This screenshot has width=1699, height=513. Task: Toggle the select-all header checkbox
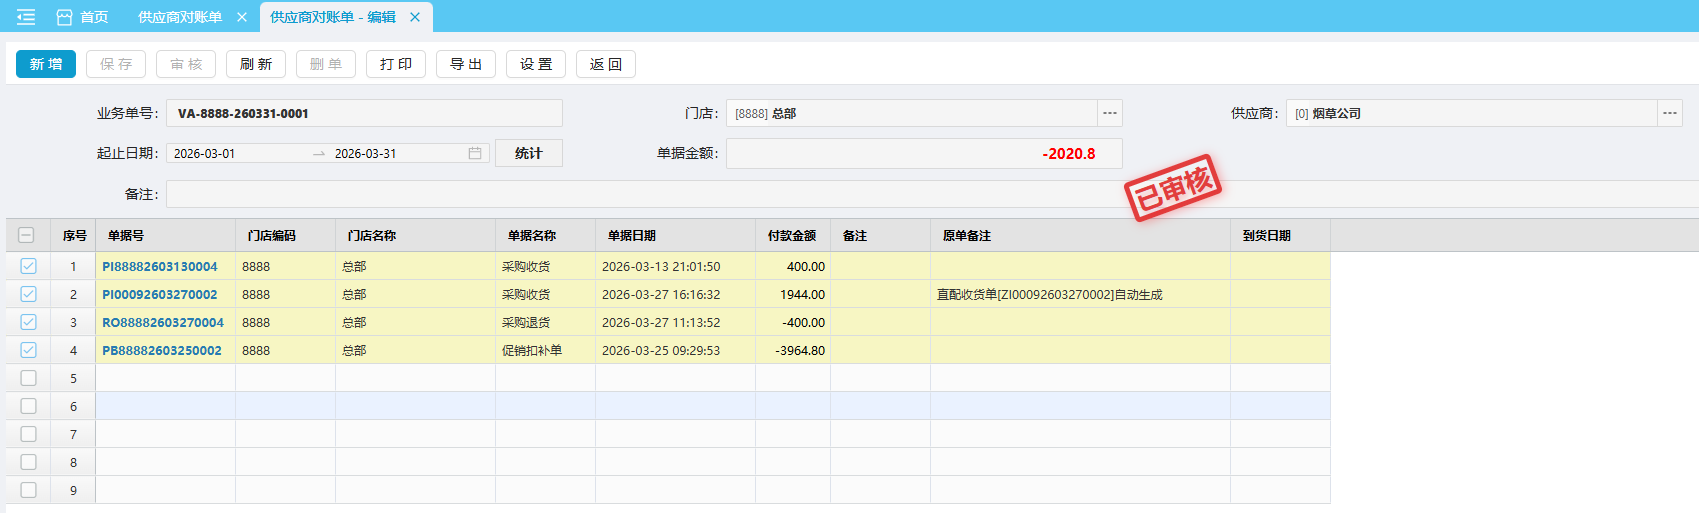27,235
